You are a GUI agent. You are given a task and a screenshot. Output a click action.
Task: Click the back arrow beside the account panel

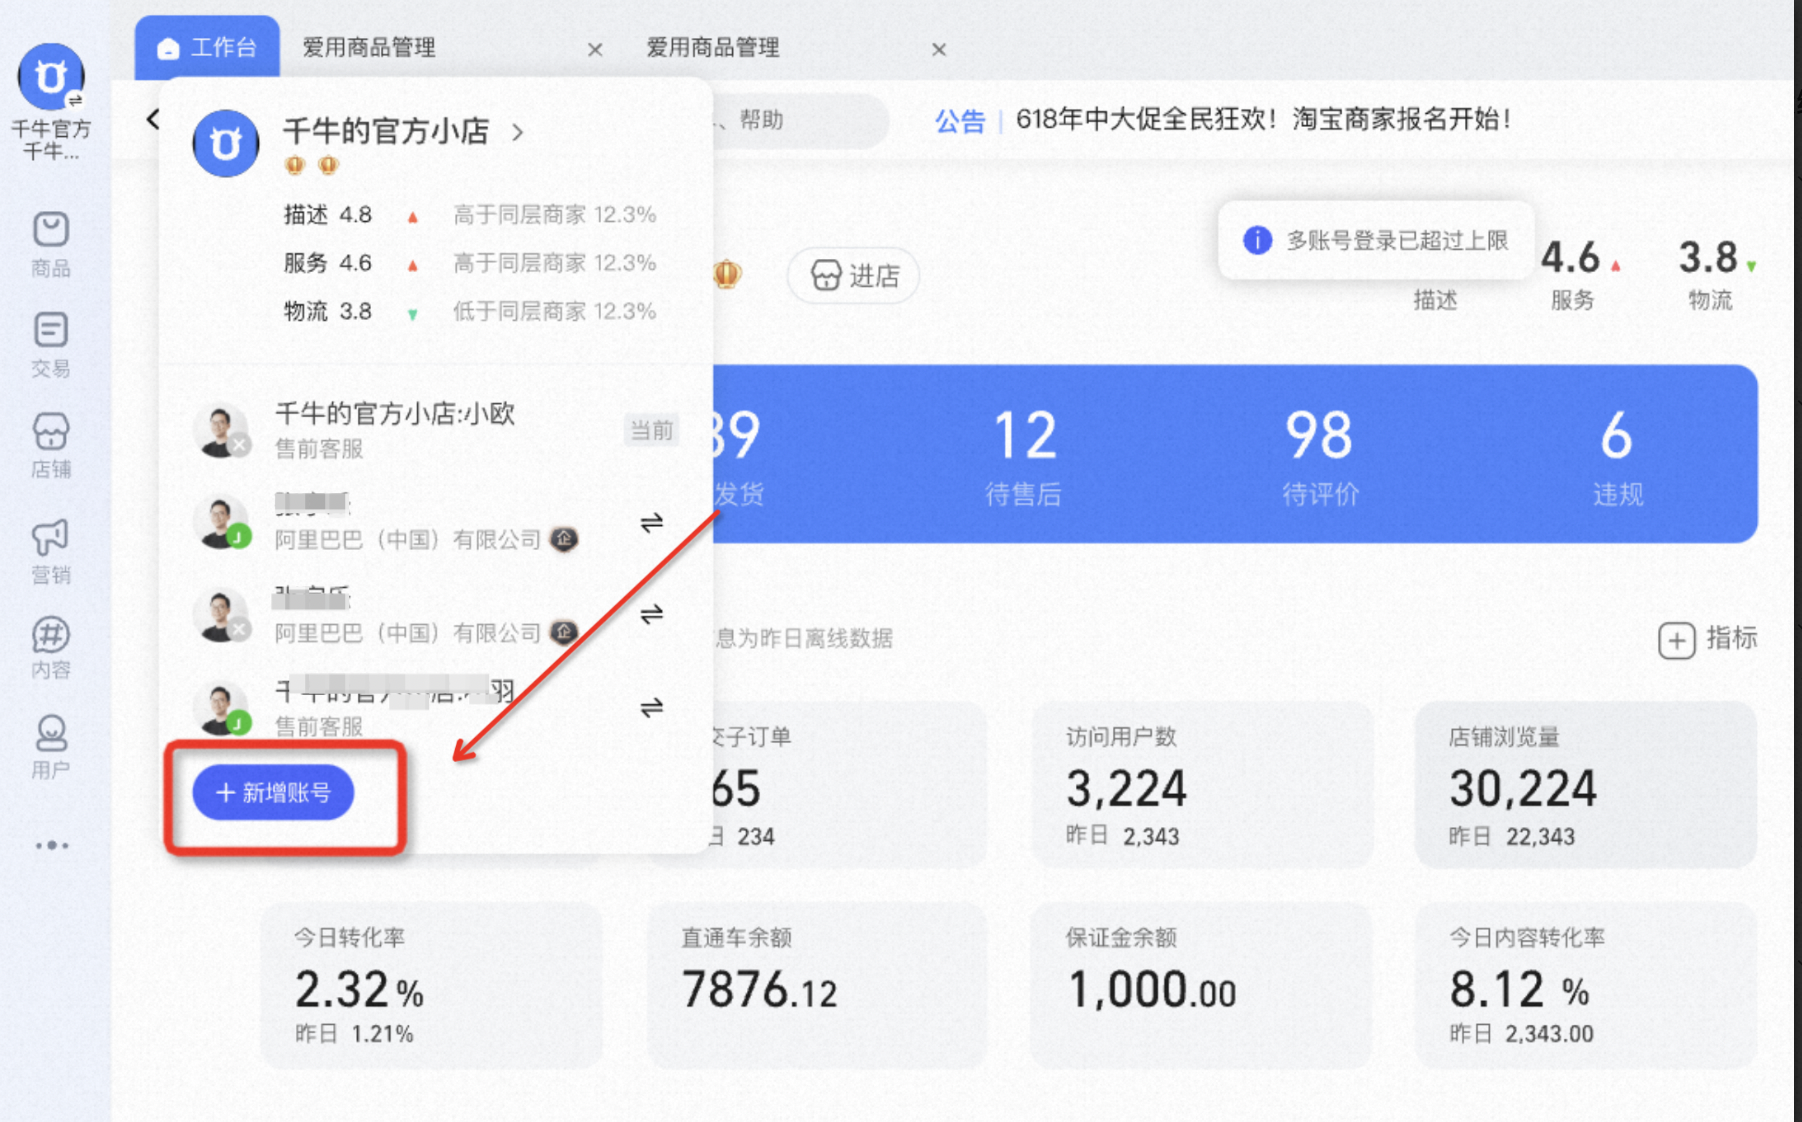point(152,119)
